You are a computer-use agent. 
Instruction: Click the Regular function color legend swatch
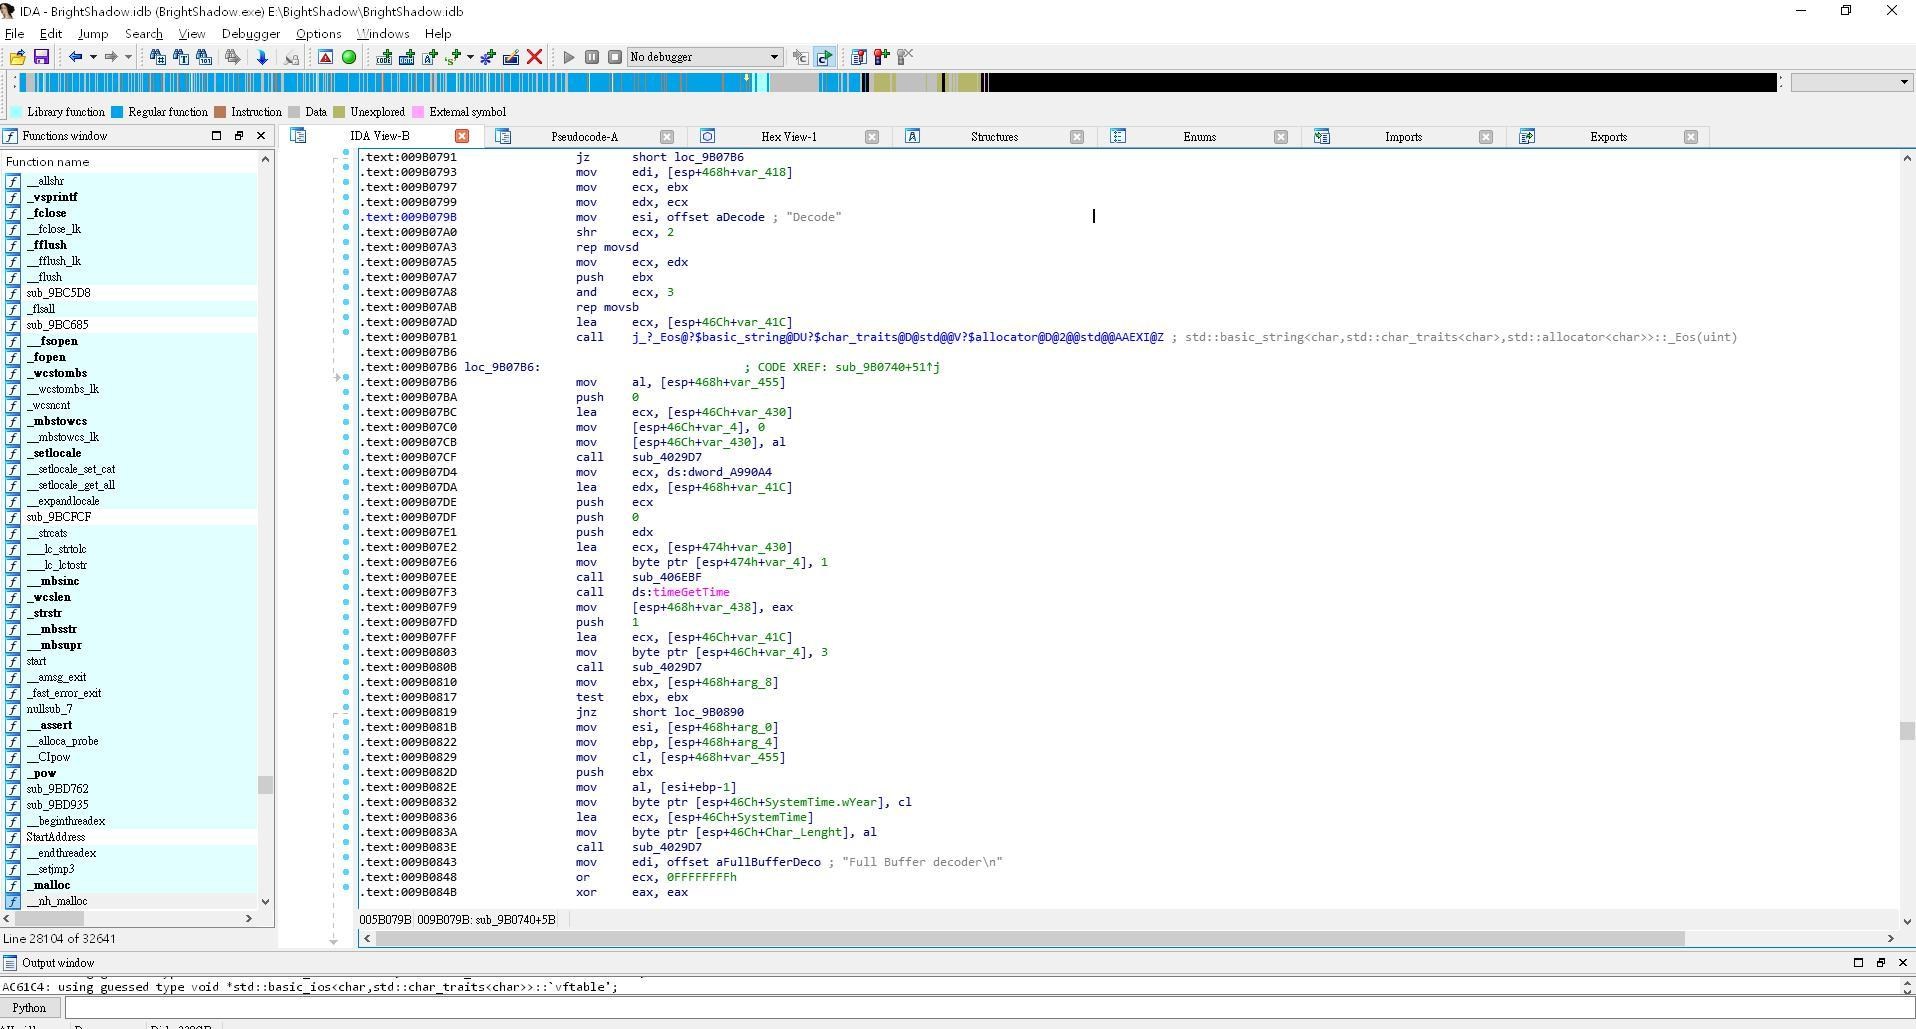point(117,112)
